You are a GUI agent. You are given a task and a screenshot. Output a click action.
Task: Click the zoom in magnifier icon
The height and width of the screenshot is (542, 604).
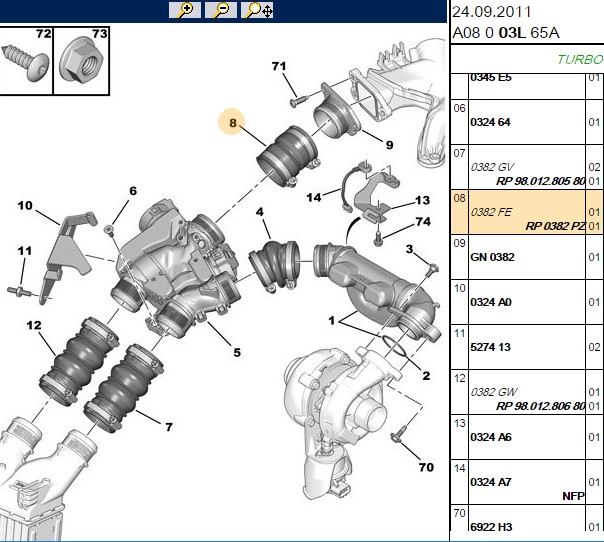[x=185, y=10]
